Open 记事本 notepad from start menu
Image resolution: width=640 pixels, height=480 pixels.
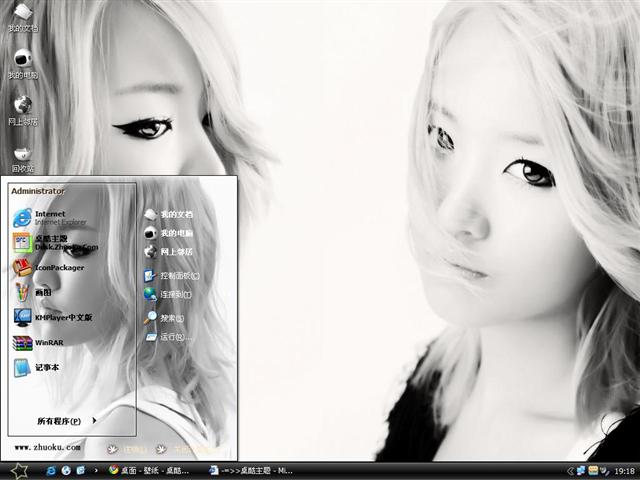36,367
